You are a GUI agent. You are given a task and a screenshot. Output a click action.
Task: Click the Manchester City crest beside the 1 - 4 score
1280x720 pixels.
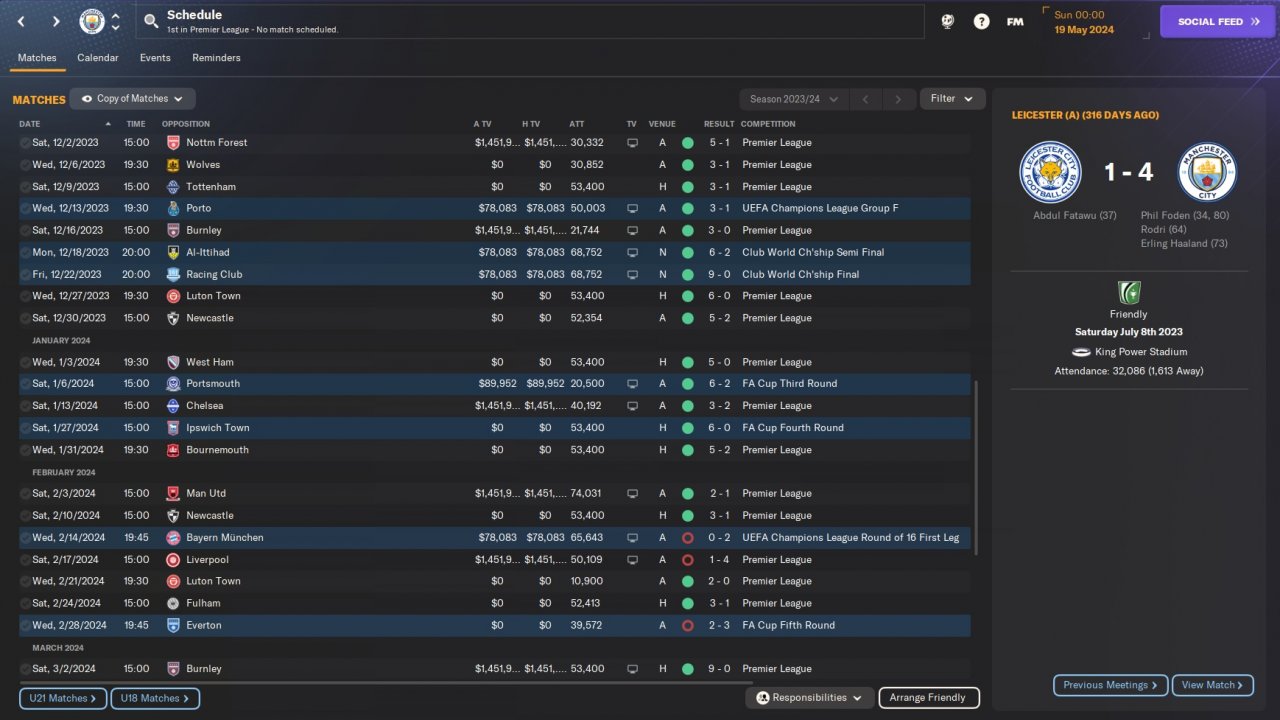(1208, 172)
